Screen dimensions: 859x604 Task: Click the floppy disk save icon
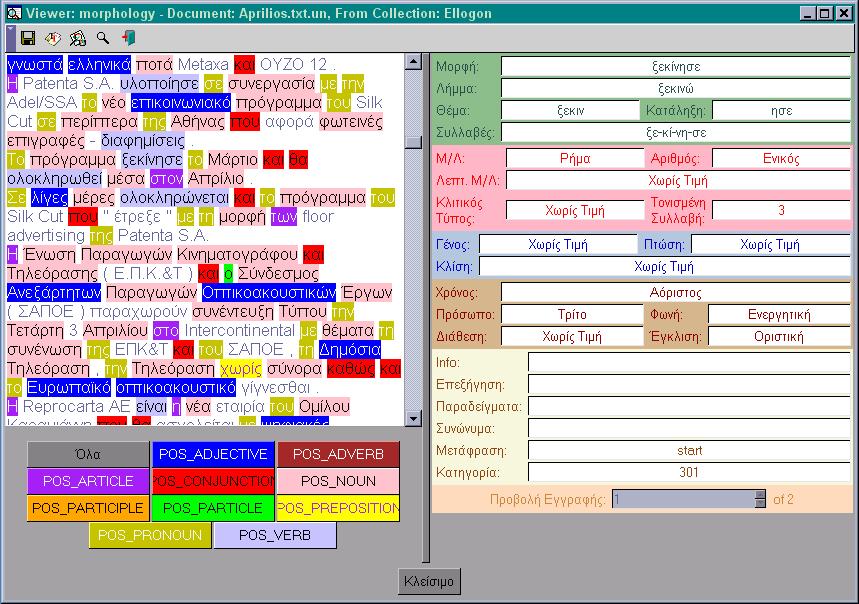[28, 38]
